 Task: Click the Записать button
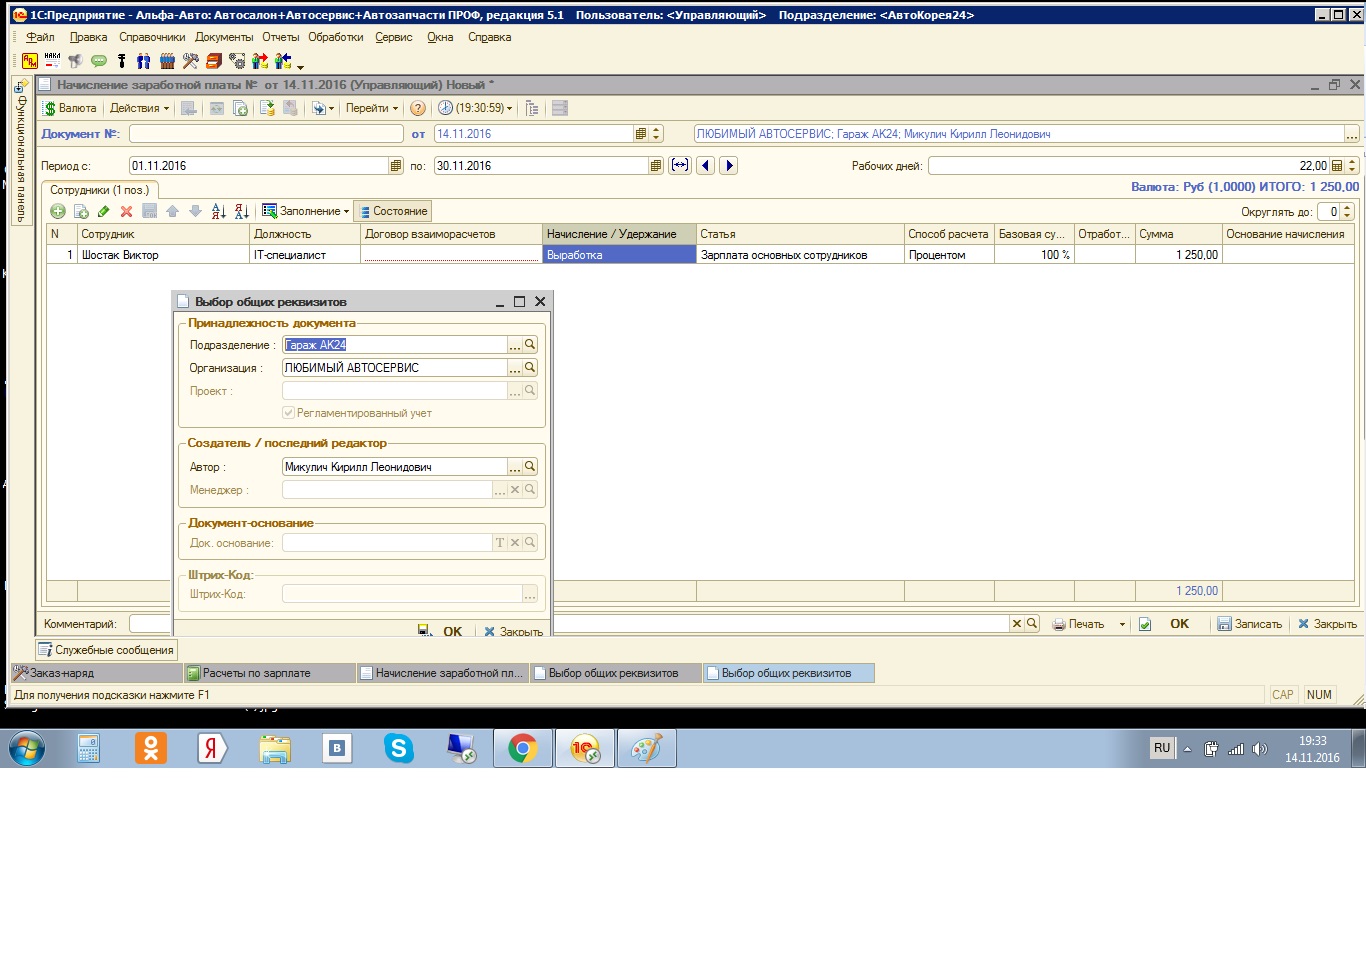[1249, 624]
